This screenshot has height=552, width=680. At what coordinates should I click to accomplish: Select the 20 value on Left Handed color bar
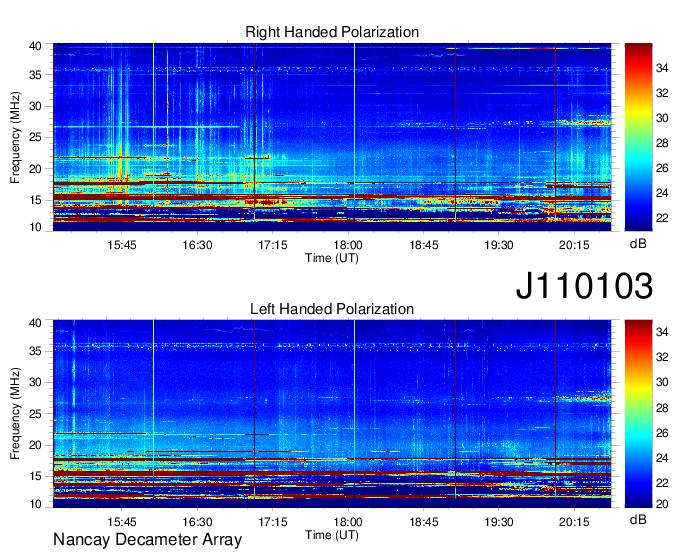662,504
